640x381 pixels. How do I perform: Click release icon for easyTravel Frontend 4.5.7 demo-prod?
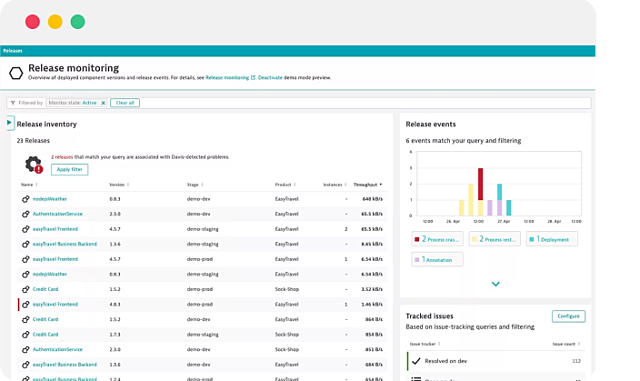pyautogui.click(x=25, y=259)
